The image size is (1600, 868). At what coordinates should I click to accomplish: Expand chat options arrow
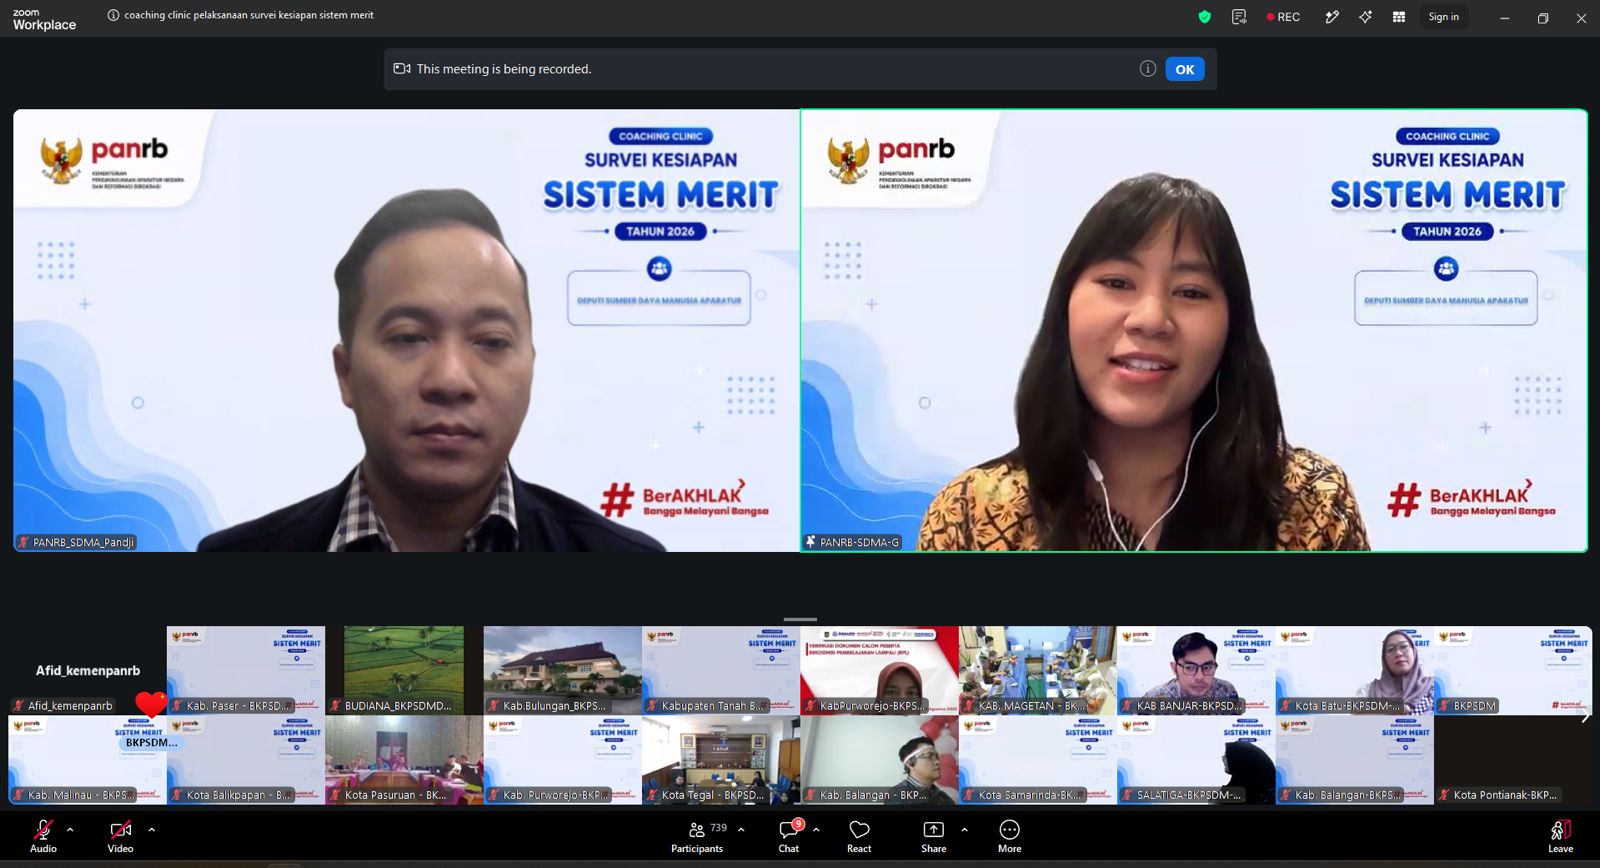tap(816, 829)
